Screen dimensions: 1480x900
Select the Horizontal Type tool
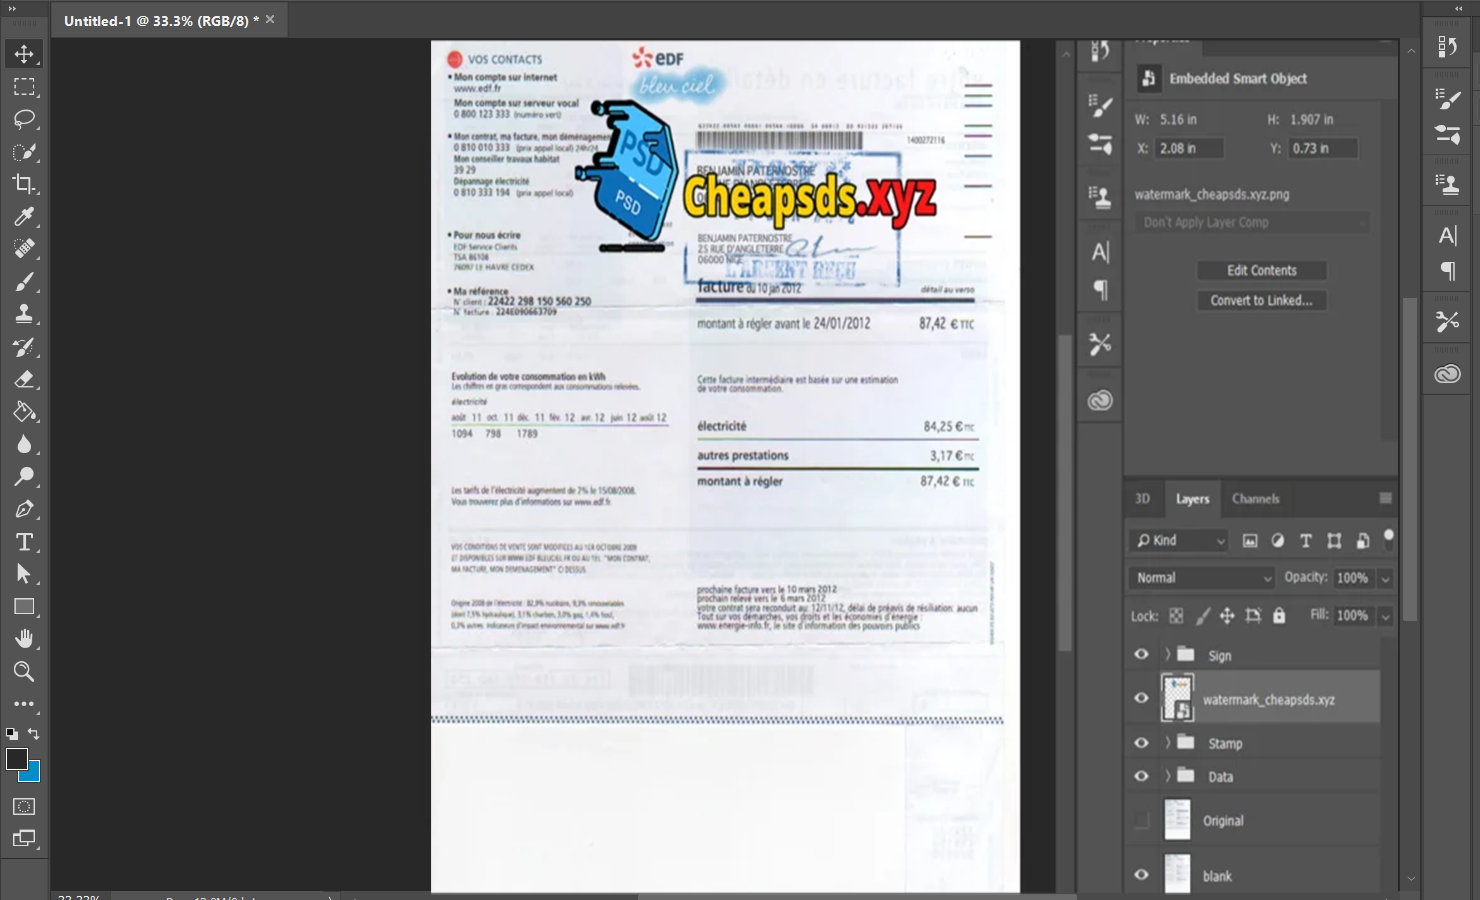(24, 542)
